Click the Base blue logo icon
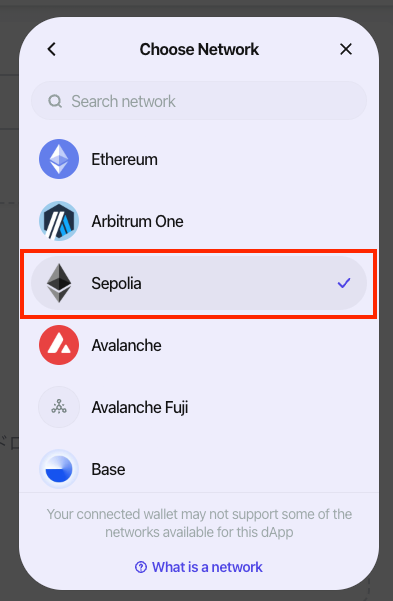Image resolution: width=393 pixels, height=601 pixels. (59, 469)
